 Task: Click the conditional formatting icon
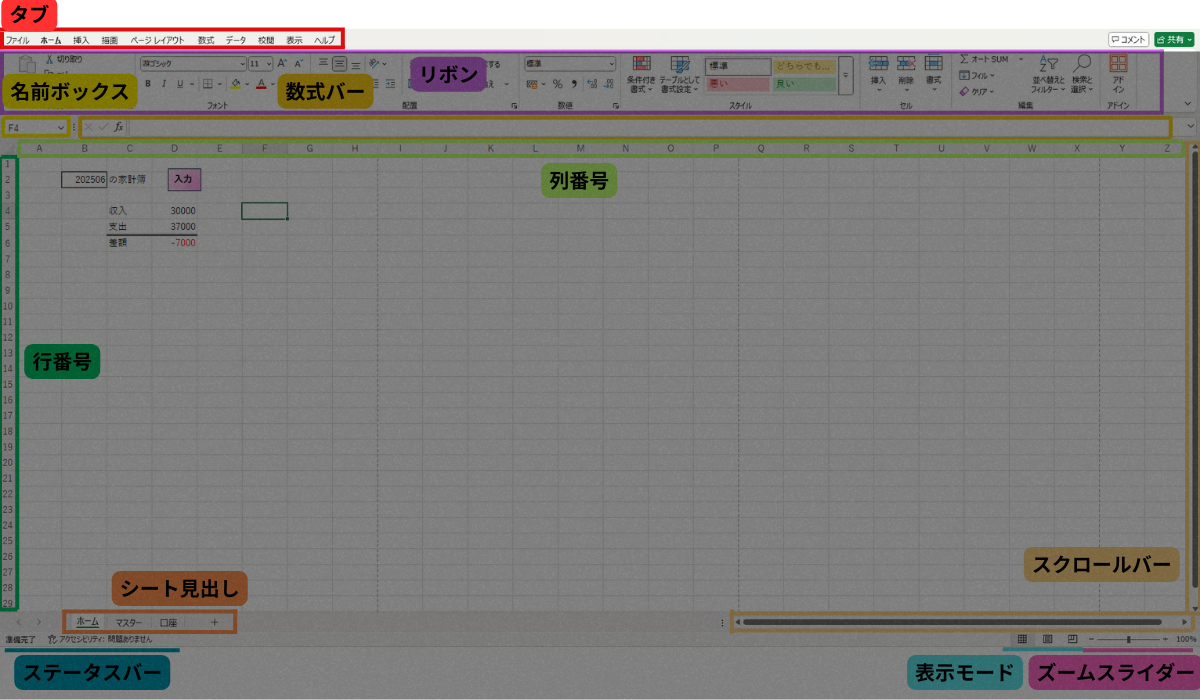(x=640, y=66)
